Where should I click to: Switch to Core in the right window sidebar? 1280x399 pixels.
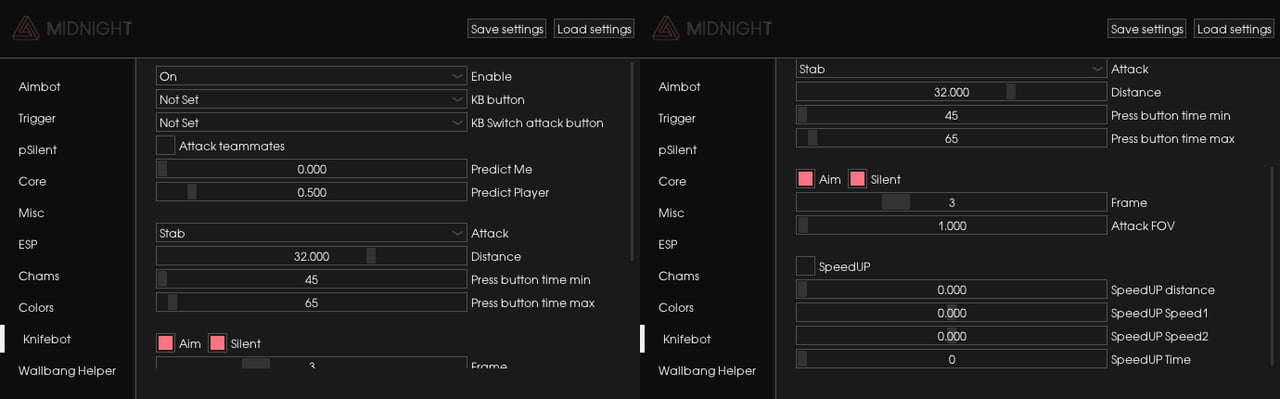(672, 181)
